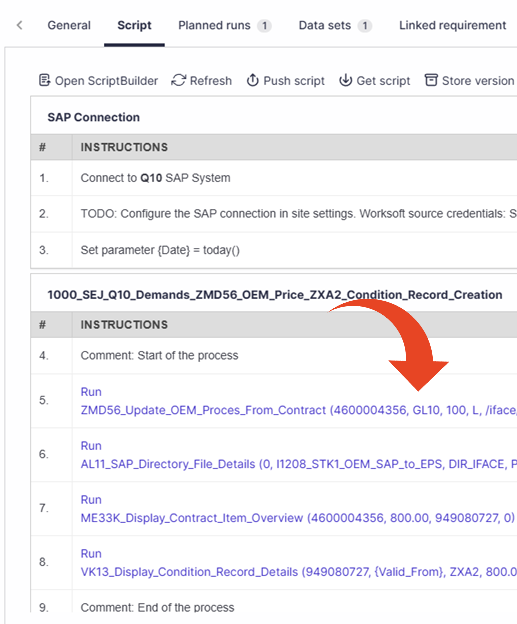The image size is (517, 624).
Task: Click the Refresh label
Action: click(211, 81)
